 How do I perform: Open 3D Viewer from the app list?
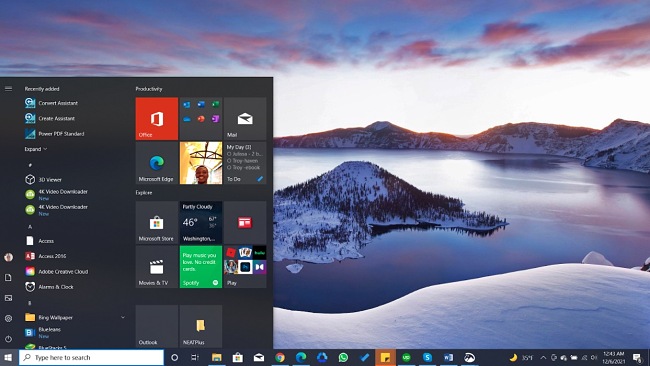(44, 179)
